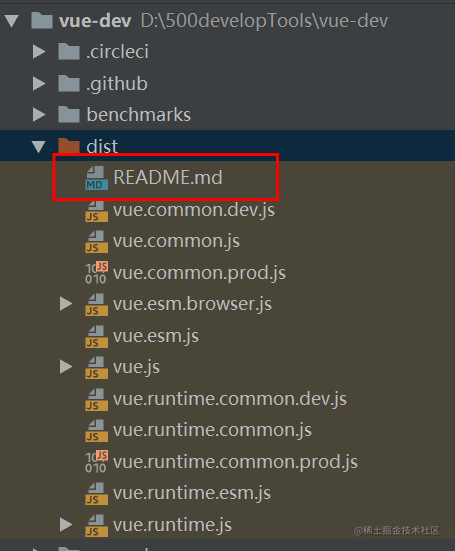Click the vue.runtime.common.prod.js binary icon
Viewport: 455px width, 551px height.
point(96,461)
